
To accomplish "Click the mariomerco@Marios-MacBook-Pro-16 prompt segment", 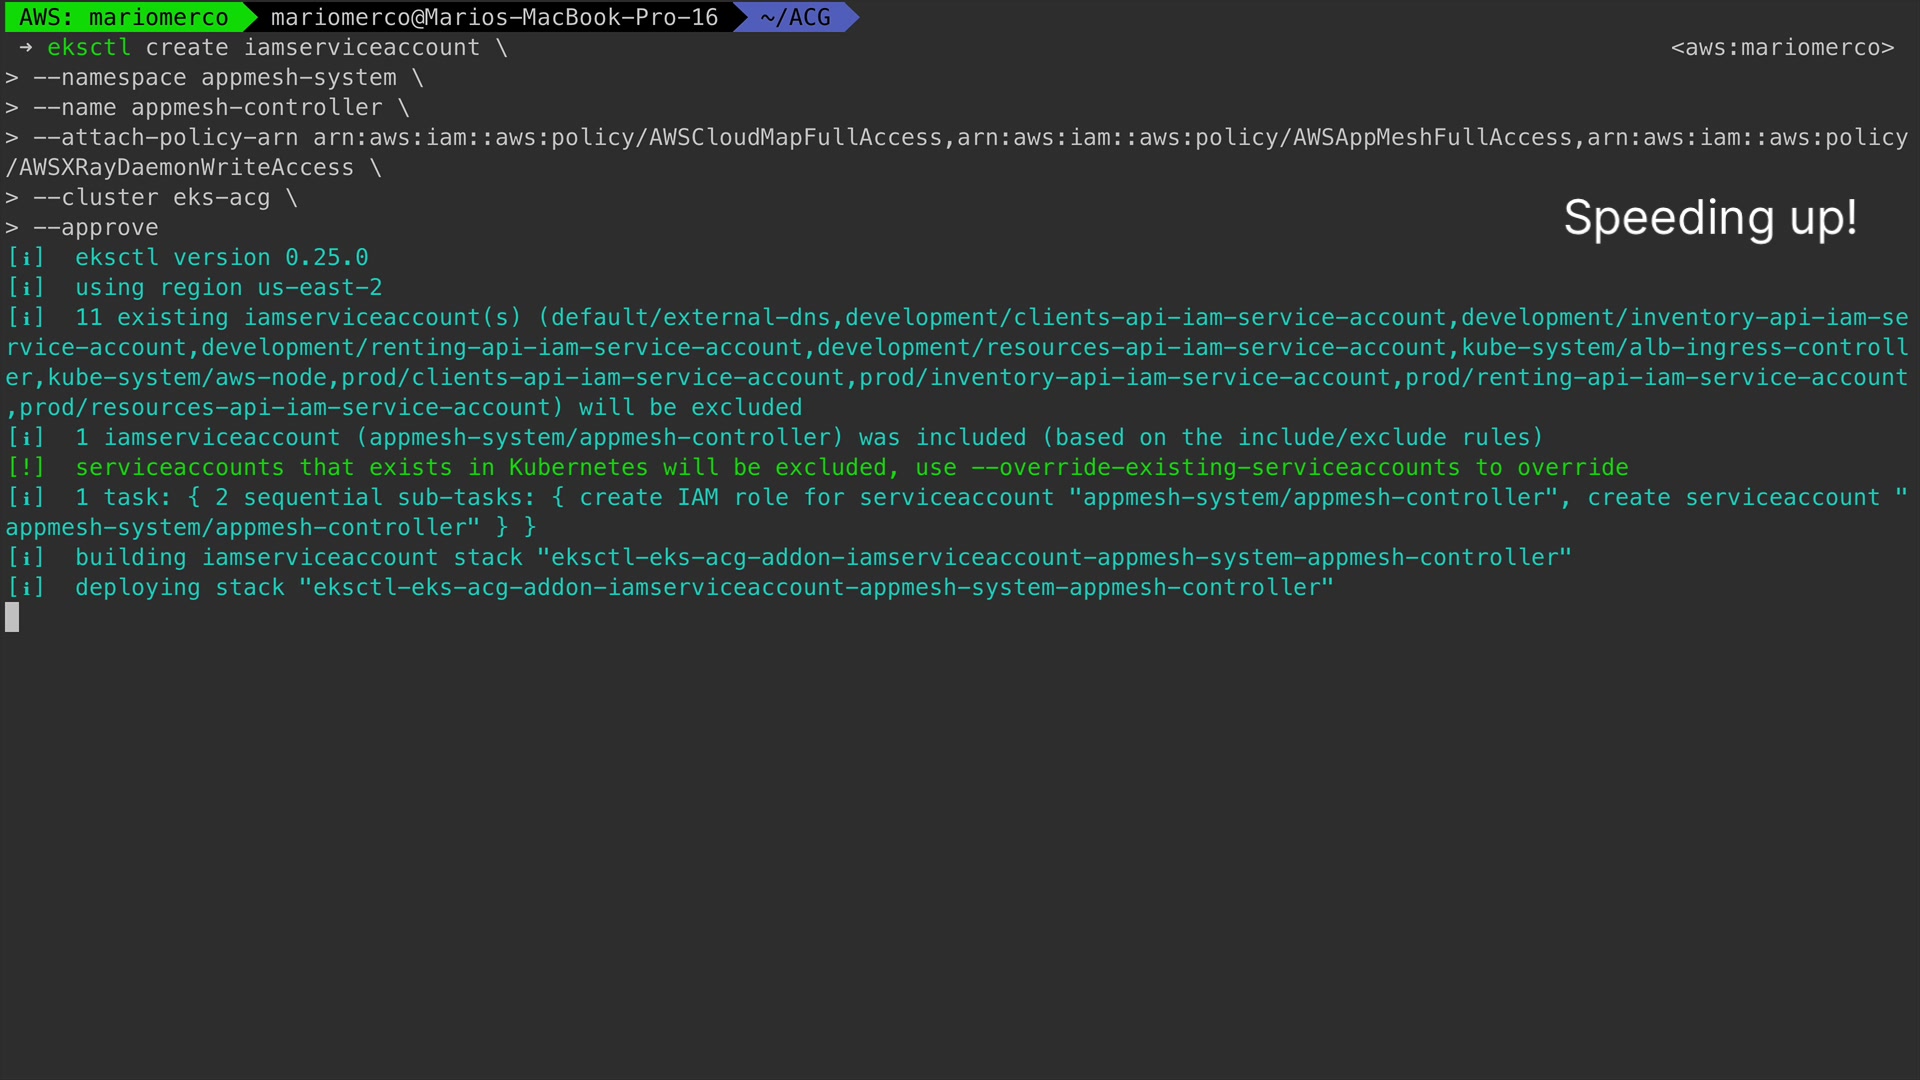I will click(x=494, y=17).
